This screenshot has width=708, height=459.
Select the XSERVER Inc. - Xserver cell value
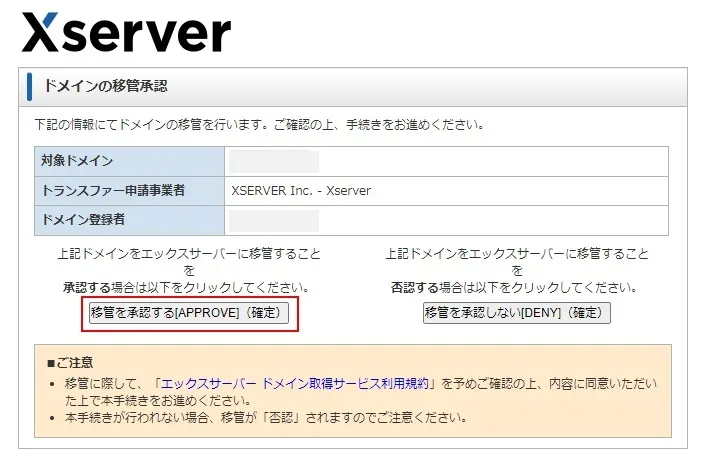click(x=301, y=191)
